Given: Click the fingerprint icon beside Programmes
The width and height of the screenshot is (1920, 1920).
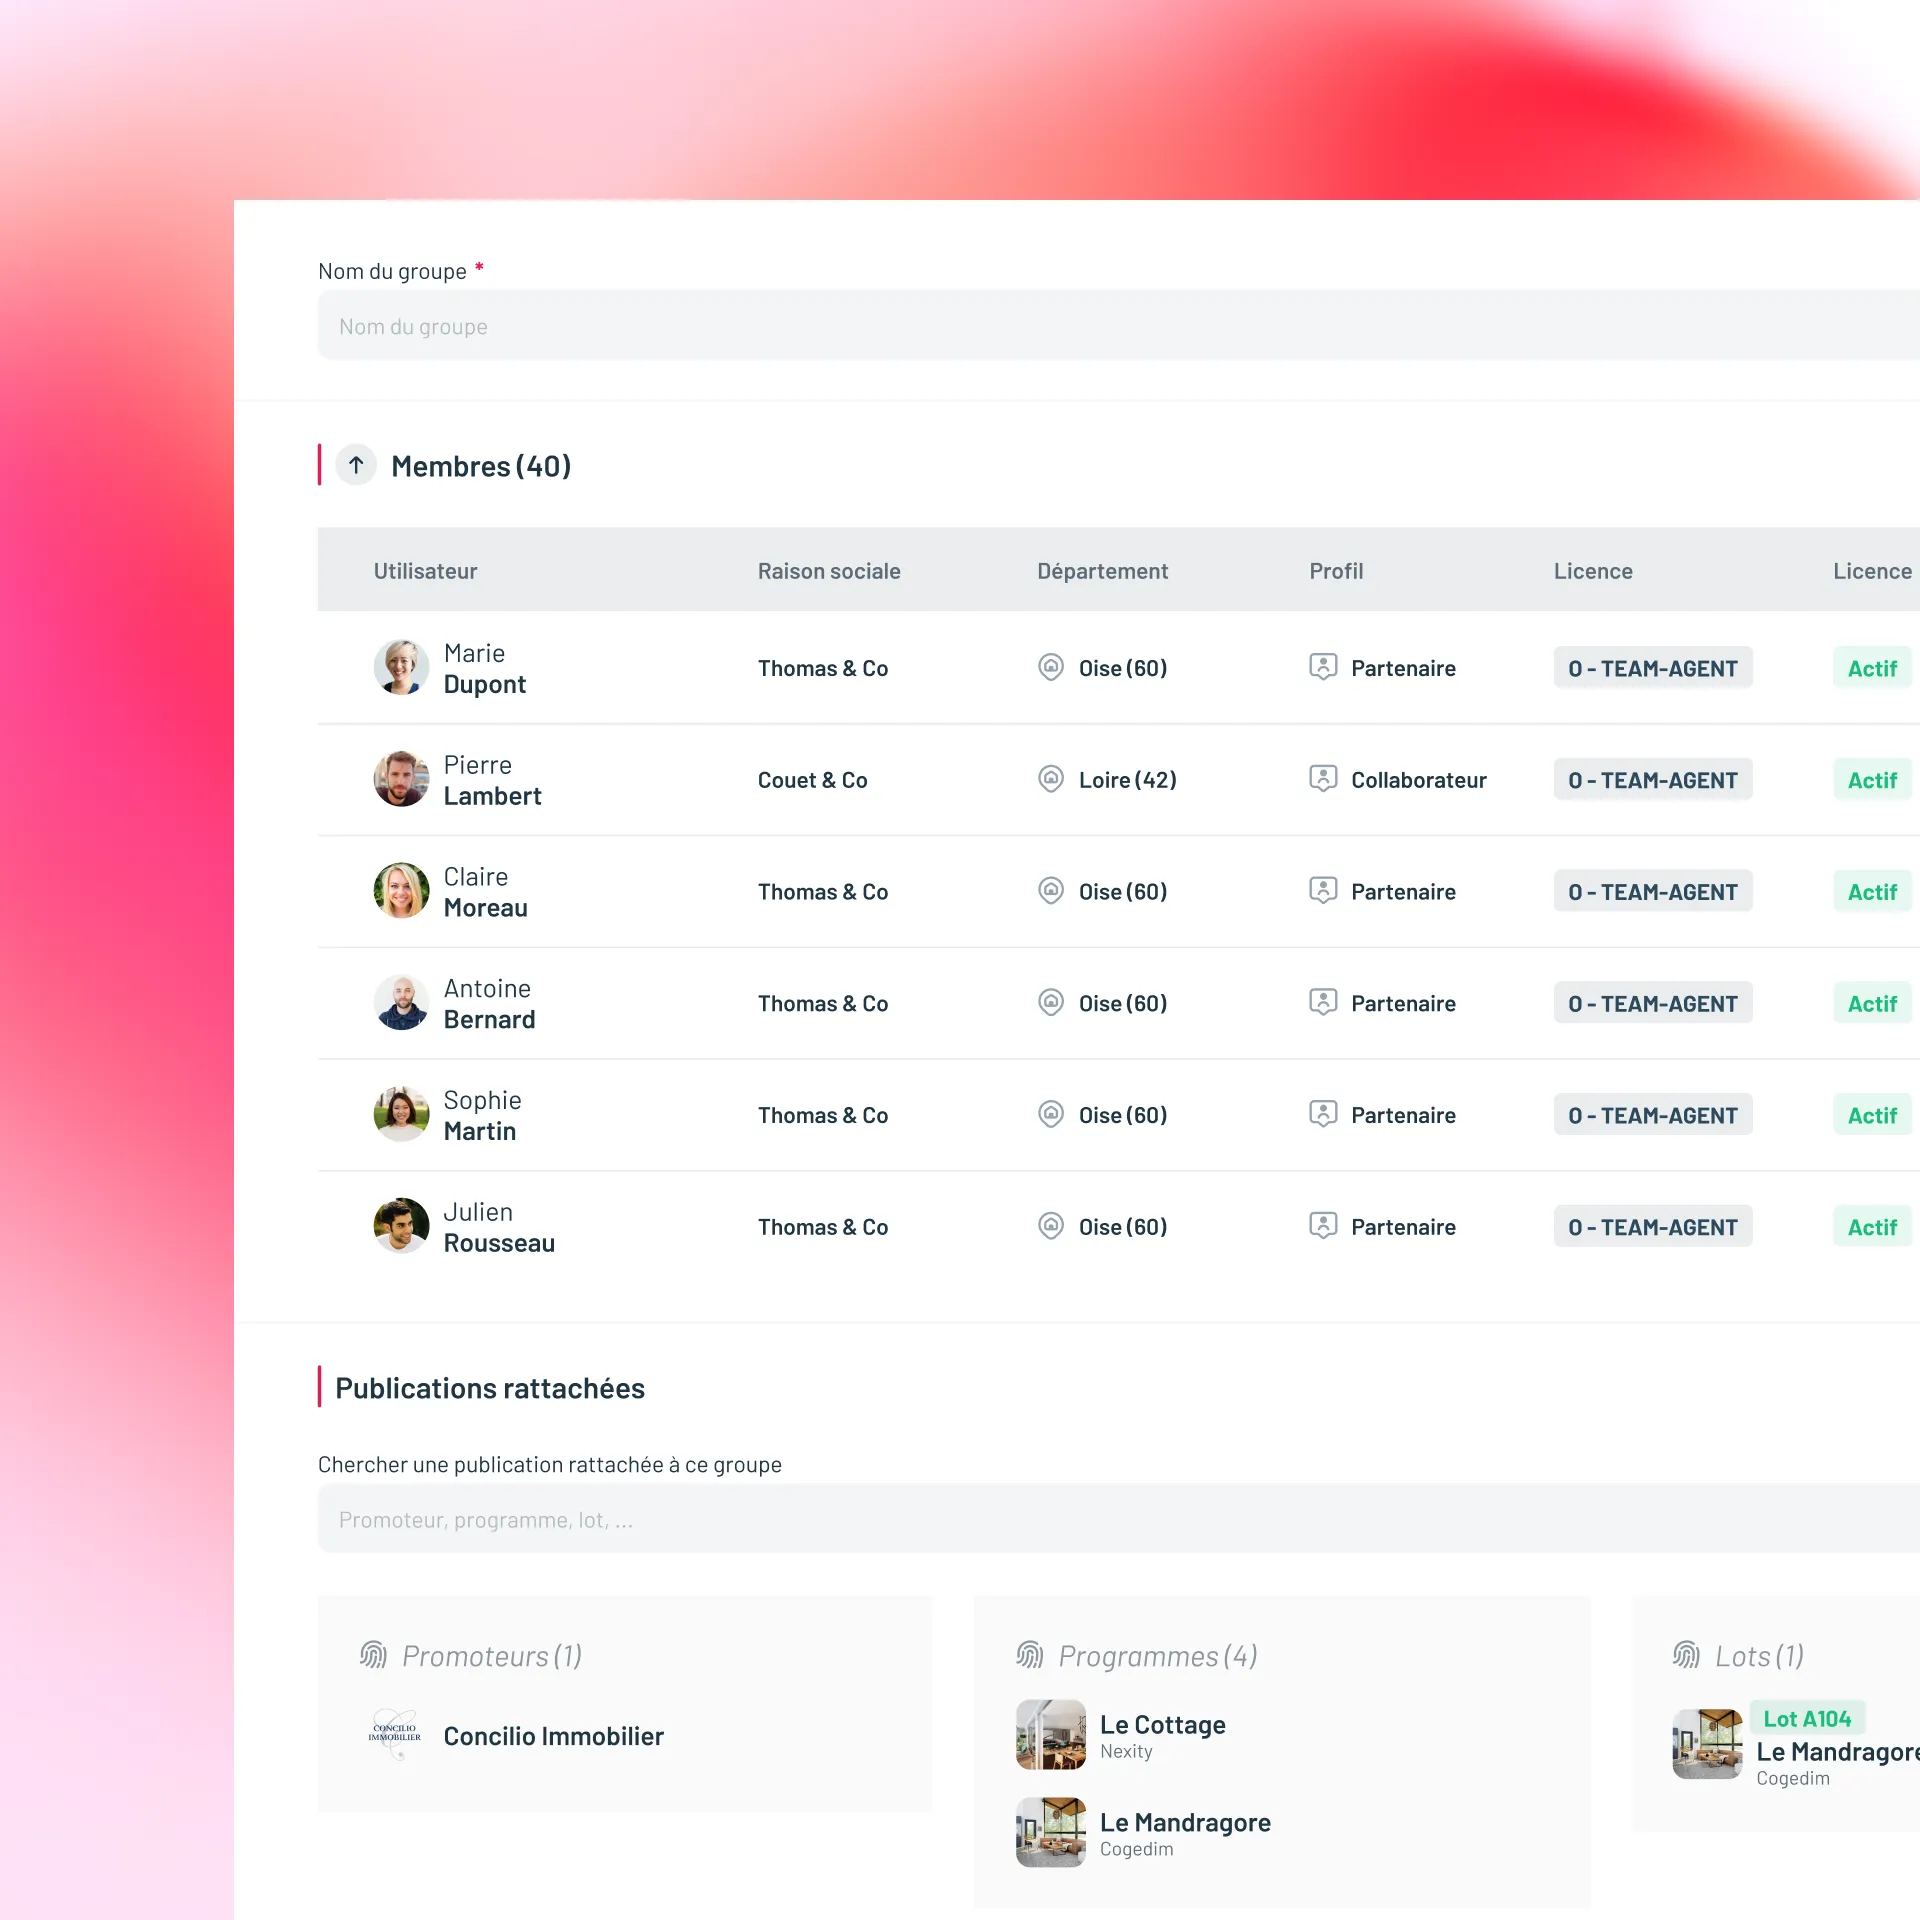Looking at the screenshot, I should tap(1030, 1655).
